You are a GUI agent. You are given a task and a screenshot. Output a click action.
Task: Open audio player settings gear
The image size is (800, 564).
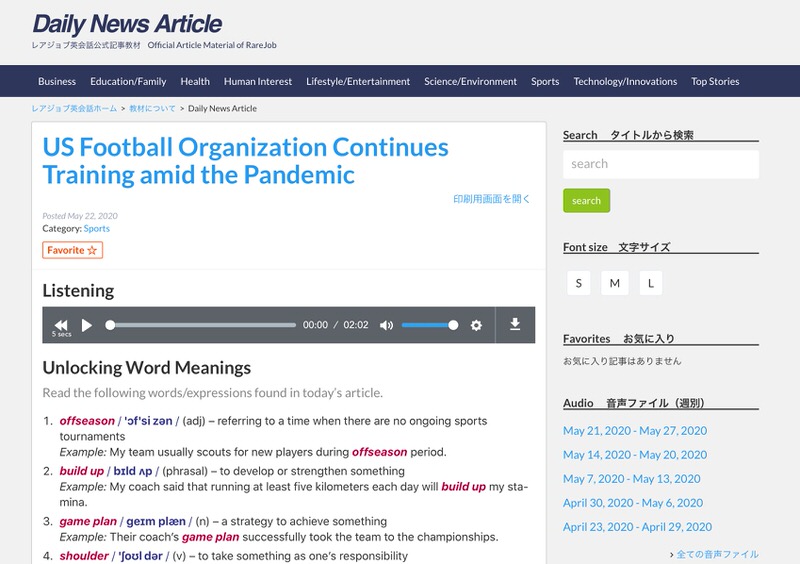[x=476, y=325]
